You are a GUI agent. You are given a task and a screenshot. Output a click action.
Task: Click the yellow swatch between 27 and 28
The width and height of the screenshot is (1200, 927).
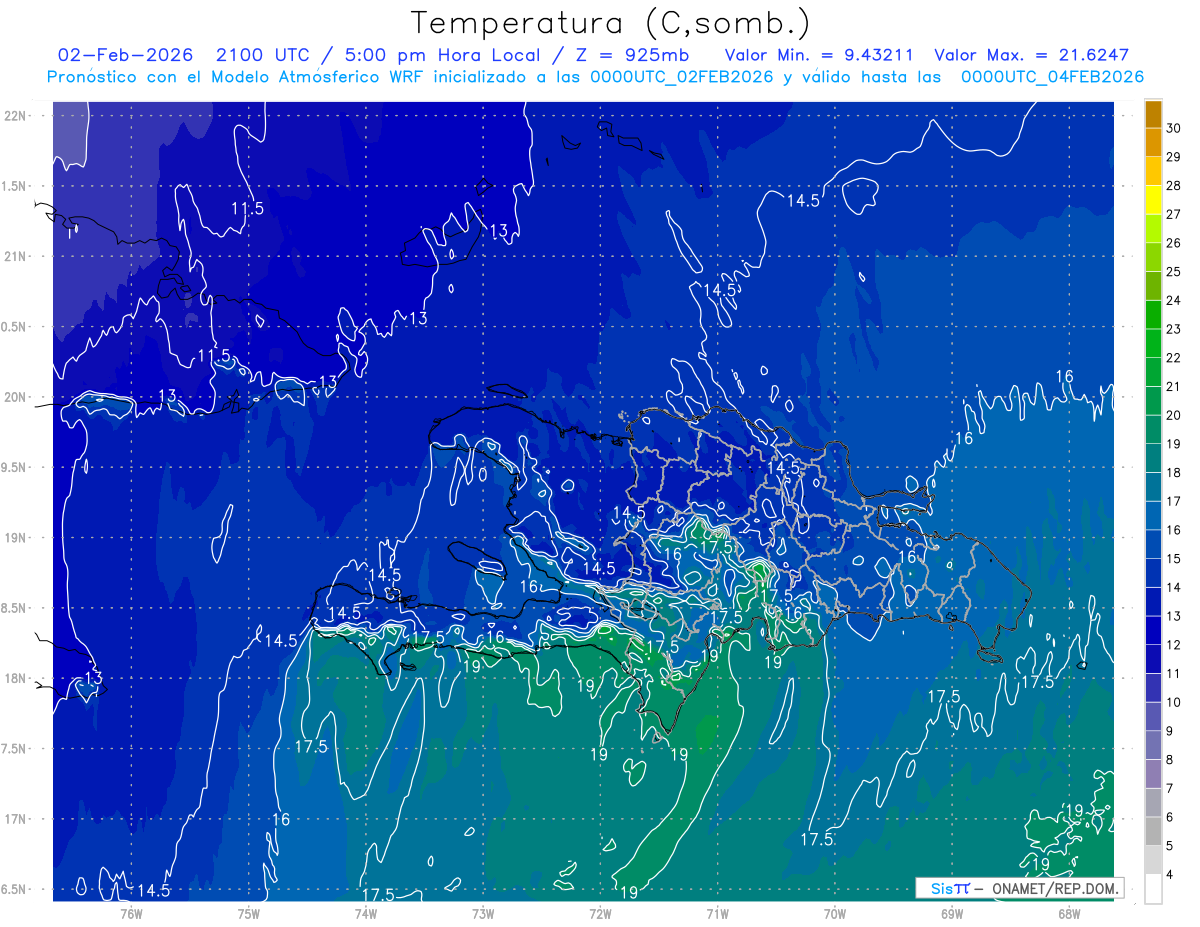1153,200
